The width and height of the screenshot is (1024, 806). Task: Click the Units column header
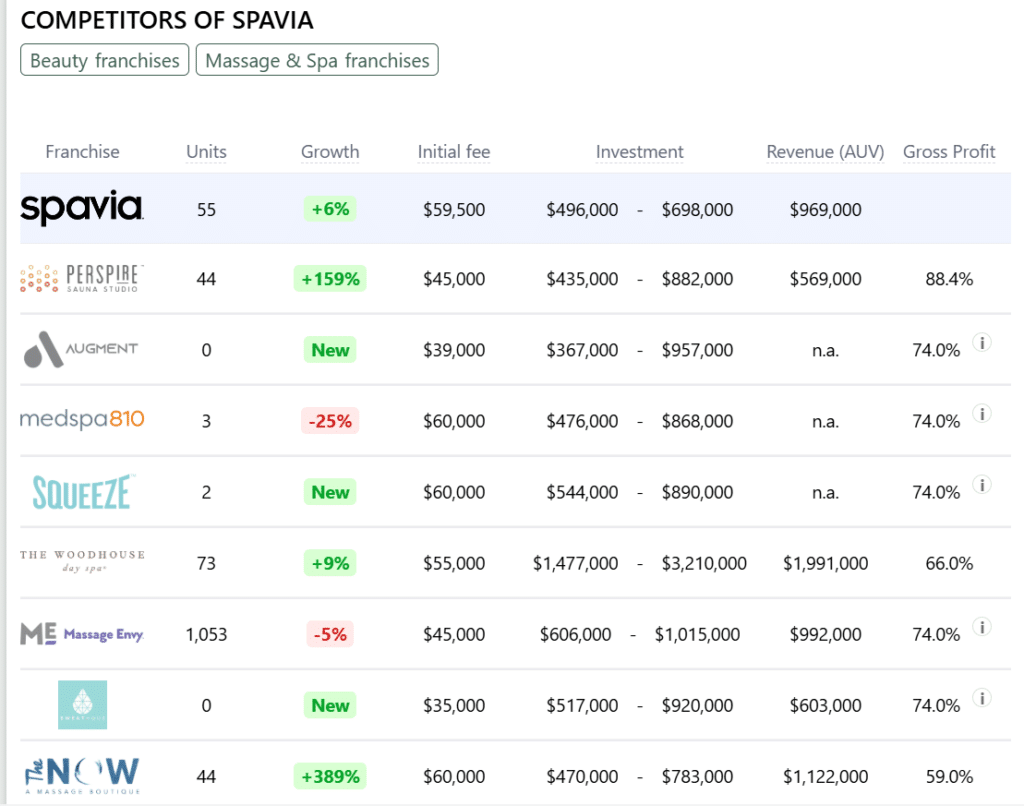click(x=206, y=152)
